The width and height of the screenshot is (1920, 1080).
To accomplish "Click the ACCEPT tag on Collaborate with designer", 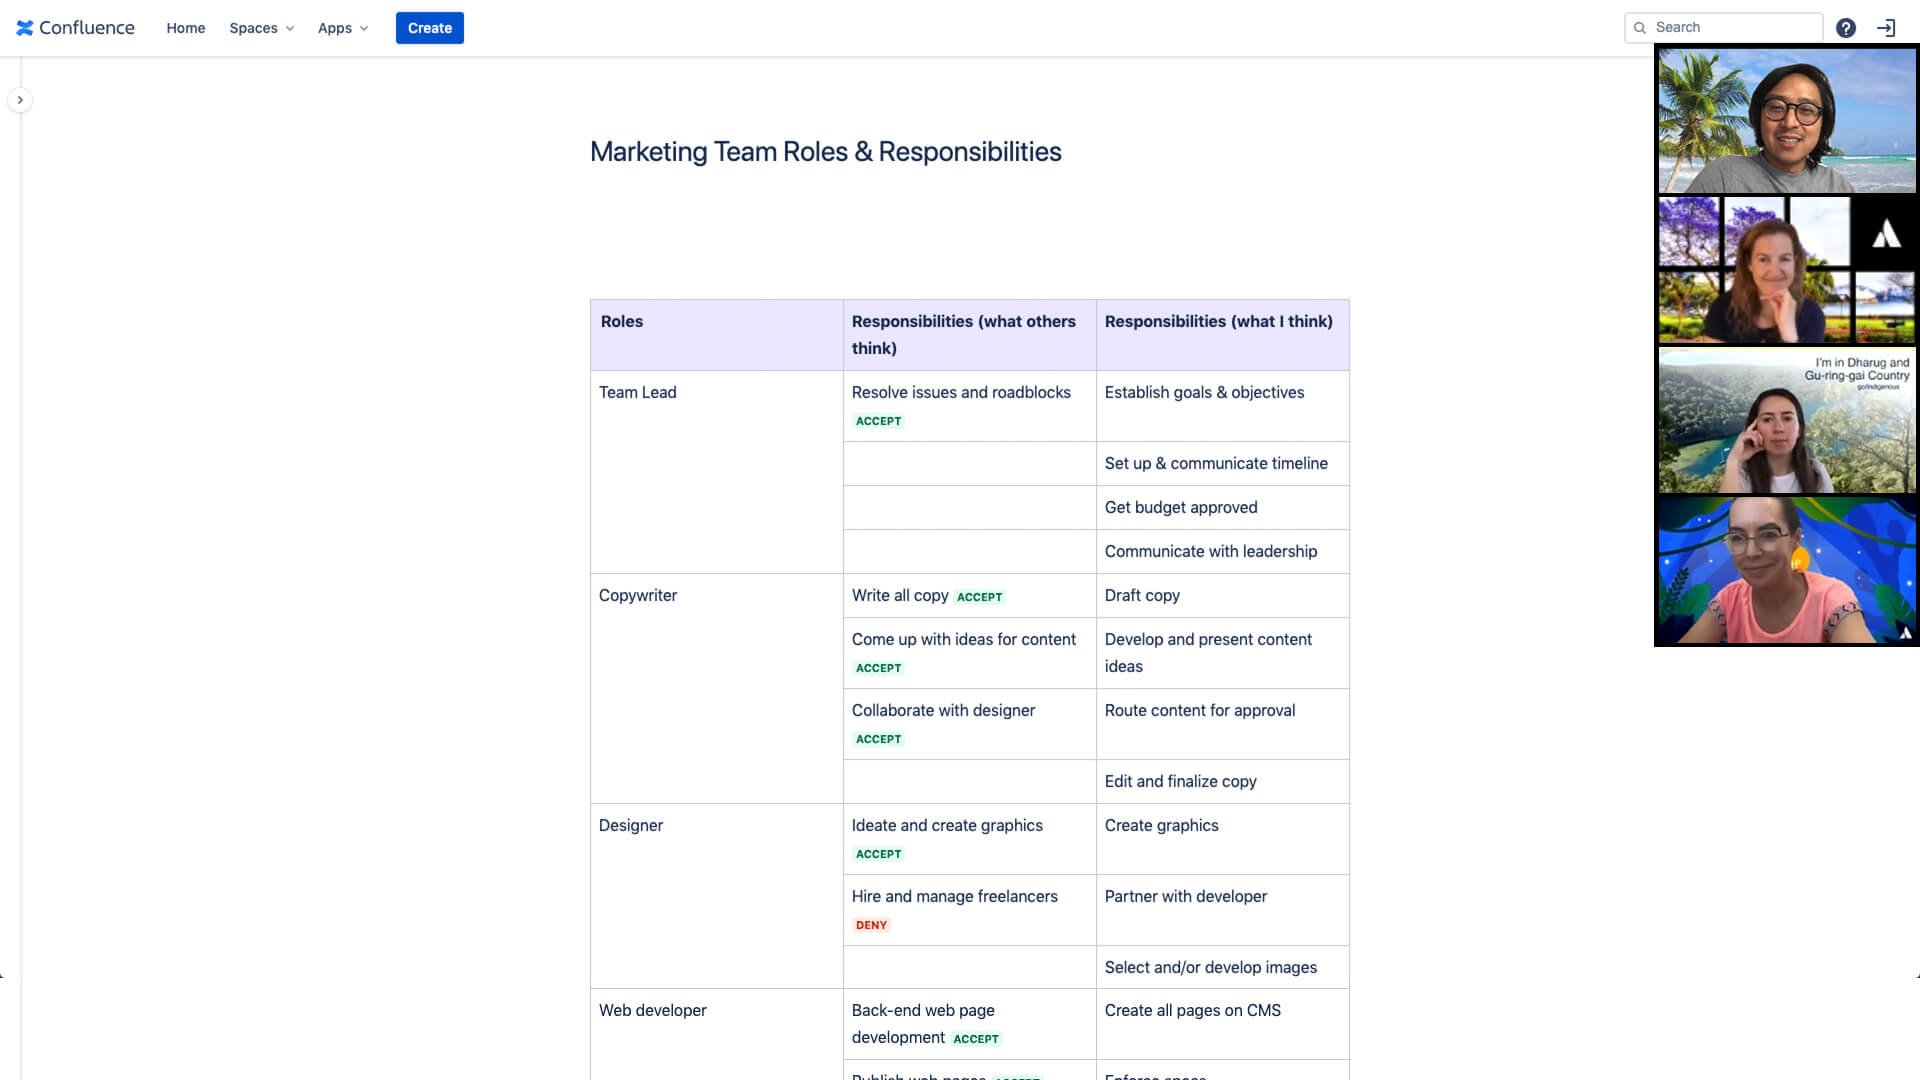I will point(878,738).
